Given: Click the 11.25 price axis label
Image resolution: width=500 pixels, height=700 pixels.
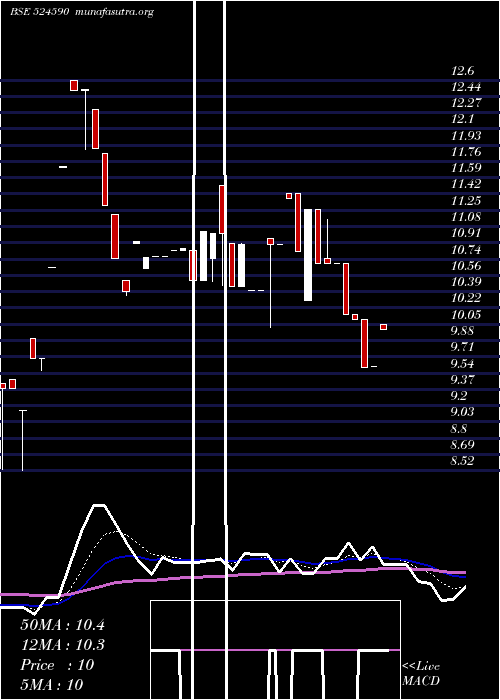Looking at the screenshot, I should point(466,200).
